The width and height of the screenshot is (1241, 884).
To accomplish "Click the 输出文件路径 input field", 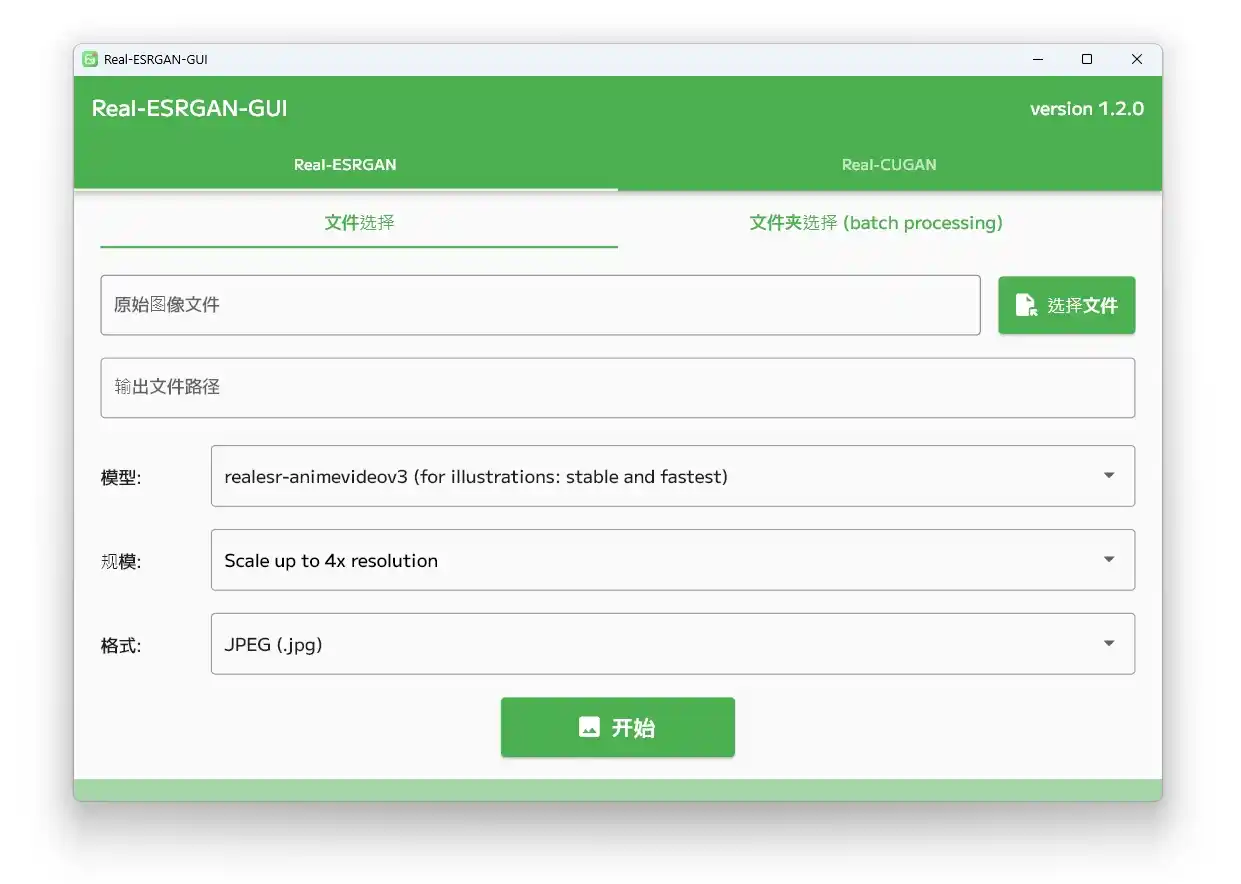I will [x=618, y=387].
